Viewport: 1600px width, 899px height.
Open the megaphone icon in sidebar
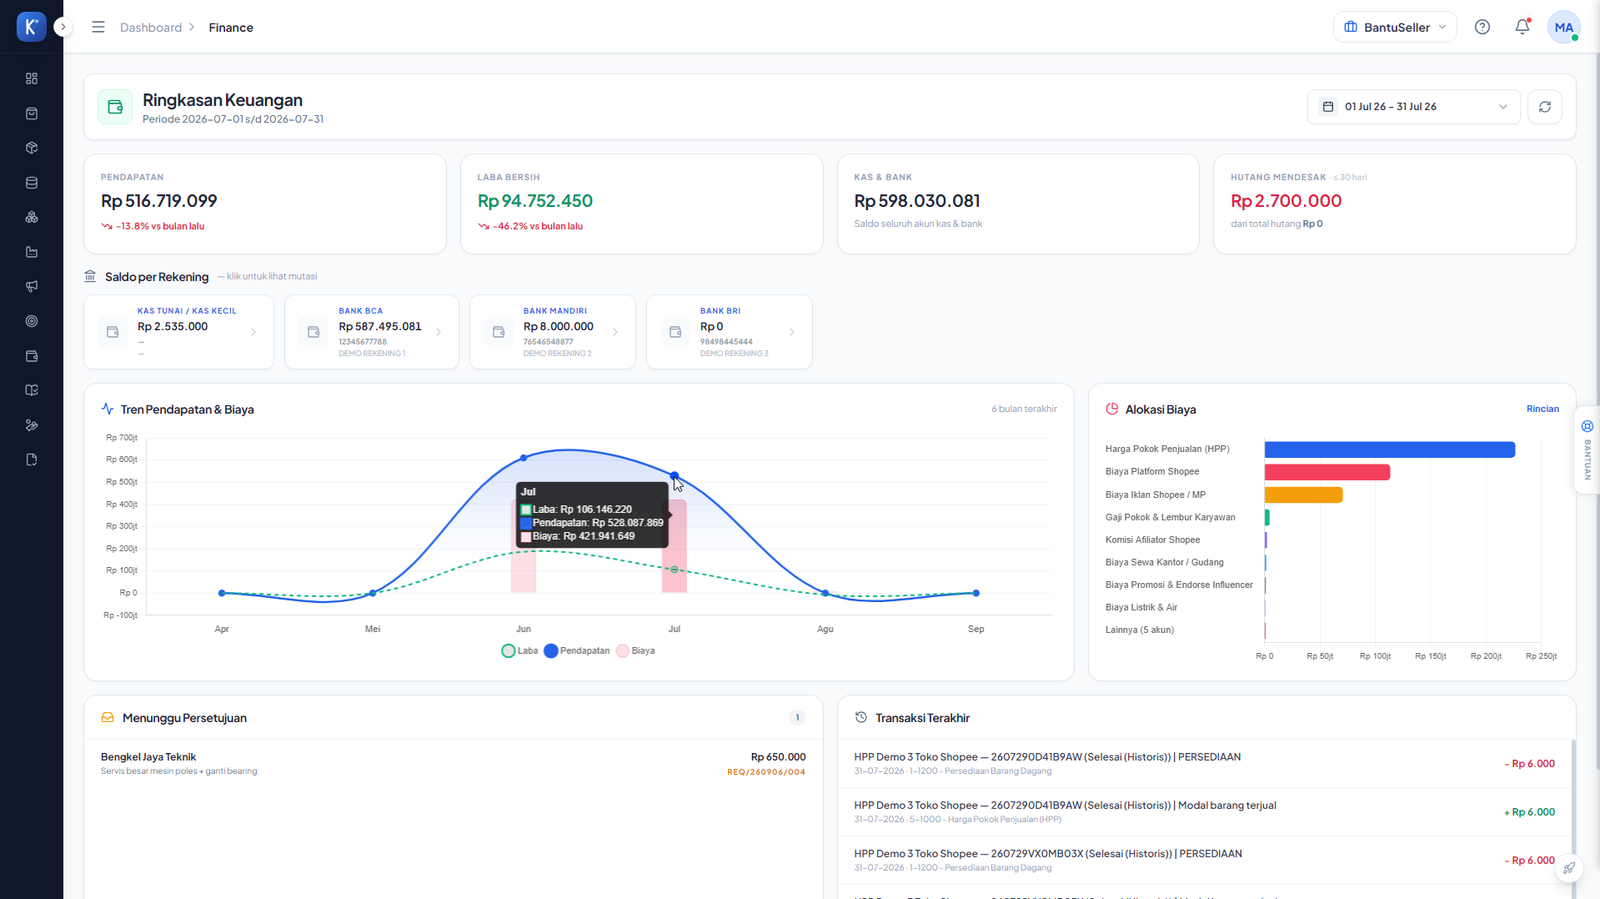(32, 286)
